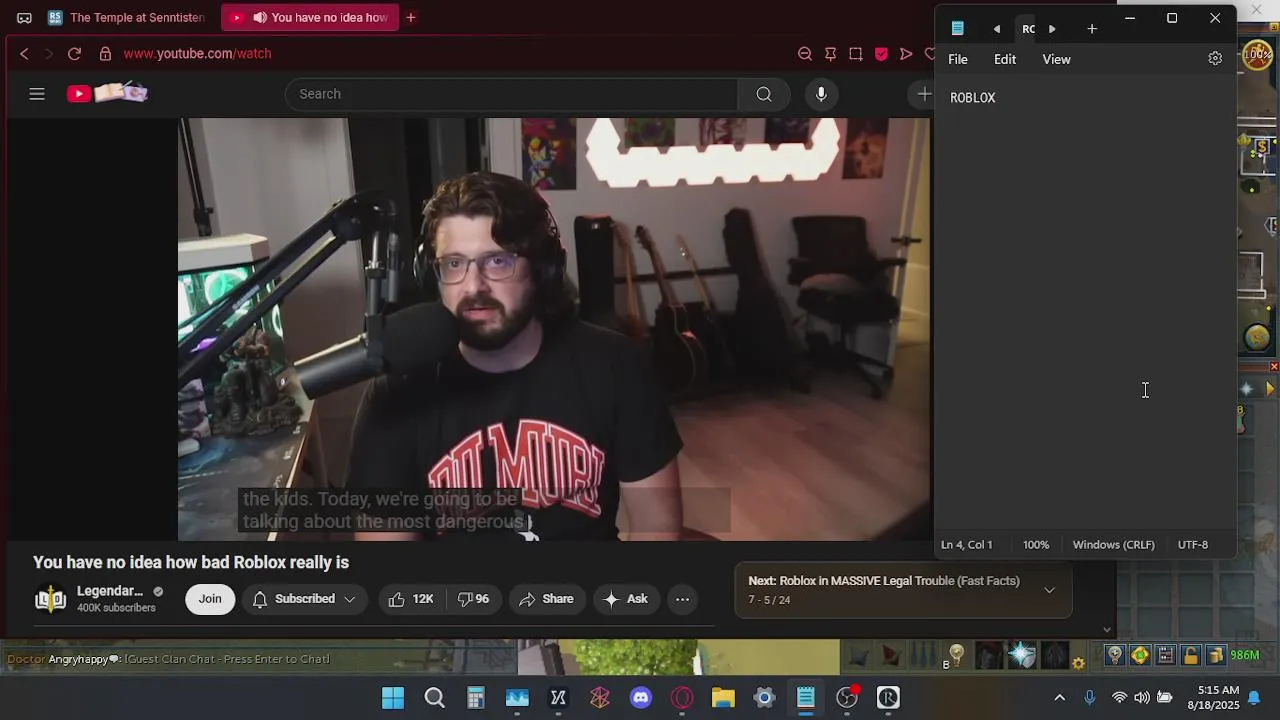The width and height of the screenshot is (1280, 720).
Task: Open the ad blocker shield icon
Action: click(881, 54)
